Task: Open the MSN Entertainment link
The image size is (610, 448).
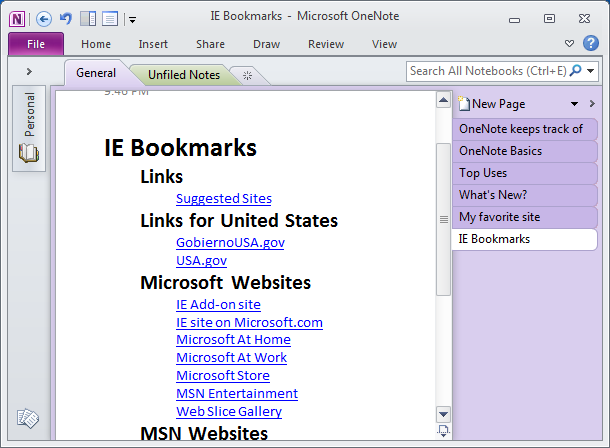Action: [x=237, y=394]
